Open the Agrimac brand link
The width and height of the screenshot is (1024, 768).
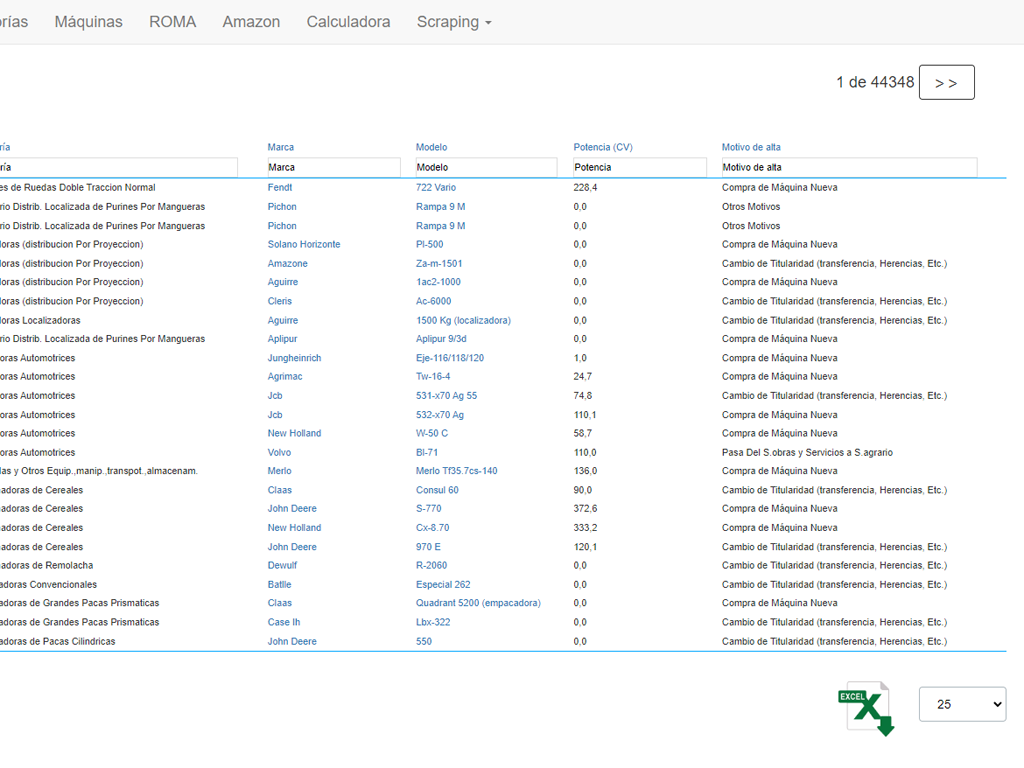click(x=285, y=376)
